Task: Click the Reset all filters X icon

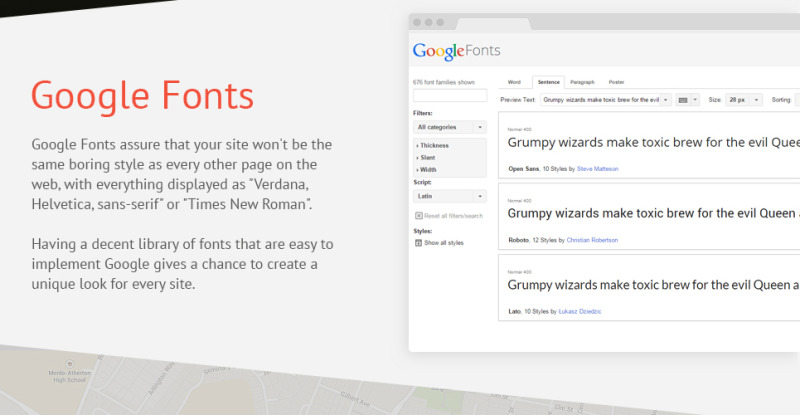Action: pyautogui.click(x=419, y=216)
